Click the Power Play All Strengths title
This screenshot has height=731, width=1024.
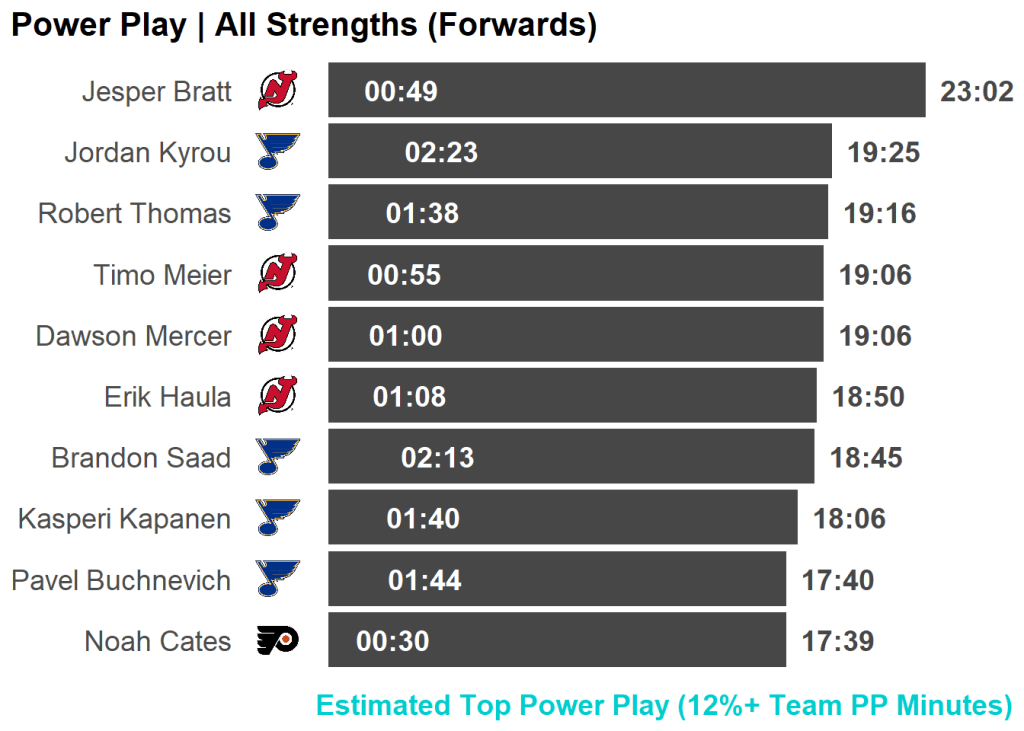[x=304, y=26]
